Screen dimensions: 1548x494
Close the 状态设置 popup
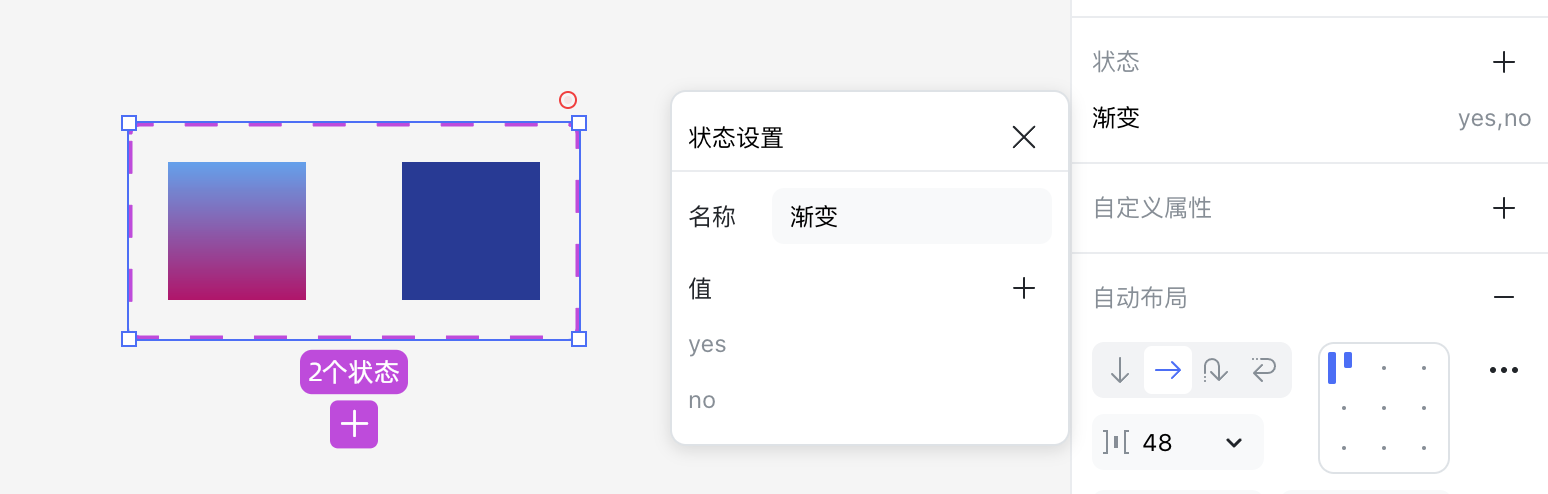point(1023,137)
